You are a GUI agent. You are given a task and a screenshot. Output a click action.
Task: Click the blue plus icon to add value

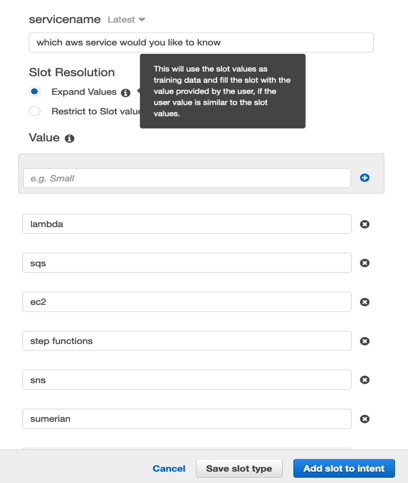click(365, 178)
